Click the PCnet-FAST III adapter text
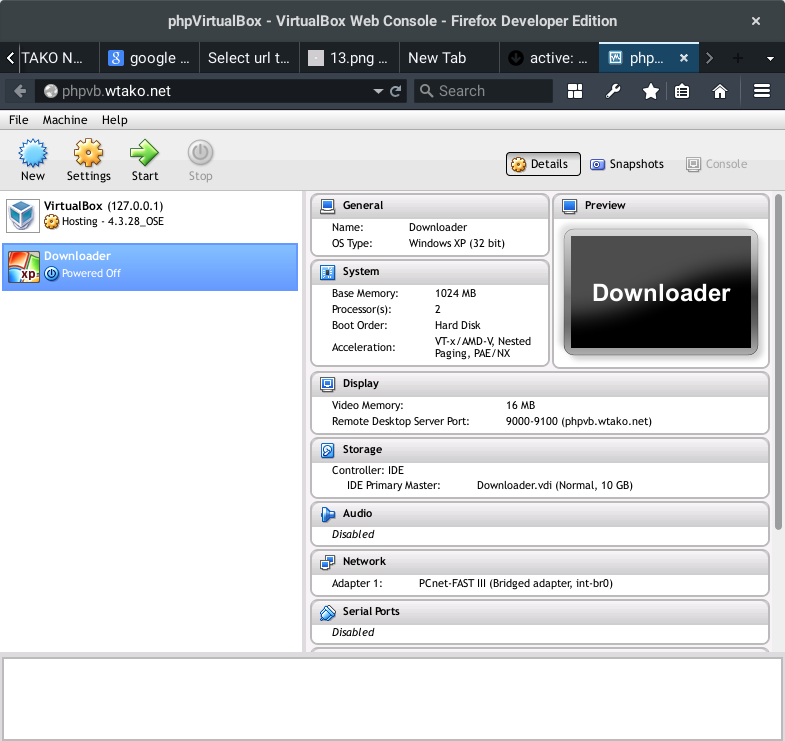785x741 pixels. 516,584
